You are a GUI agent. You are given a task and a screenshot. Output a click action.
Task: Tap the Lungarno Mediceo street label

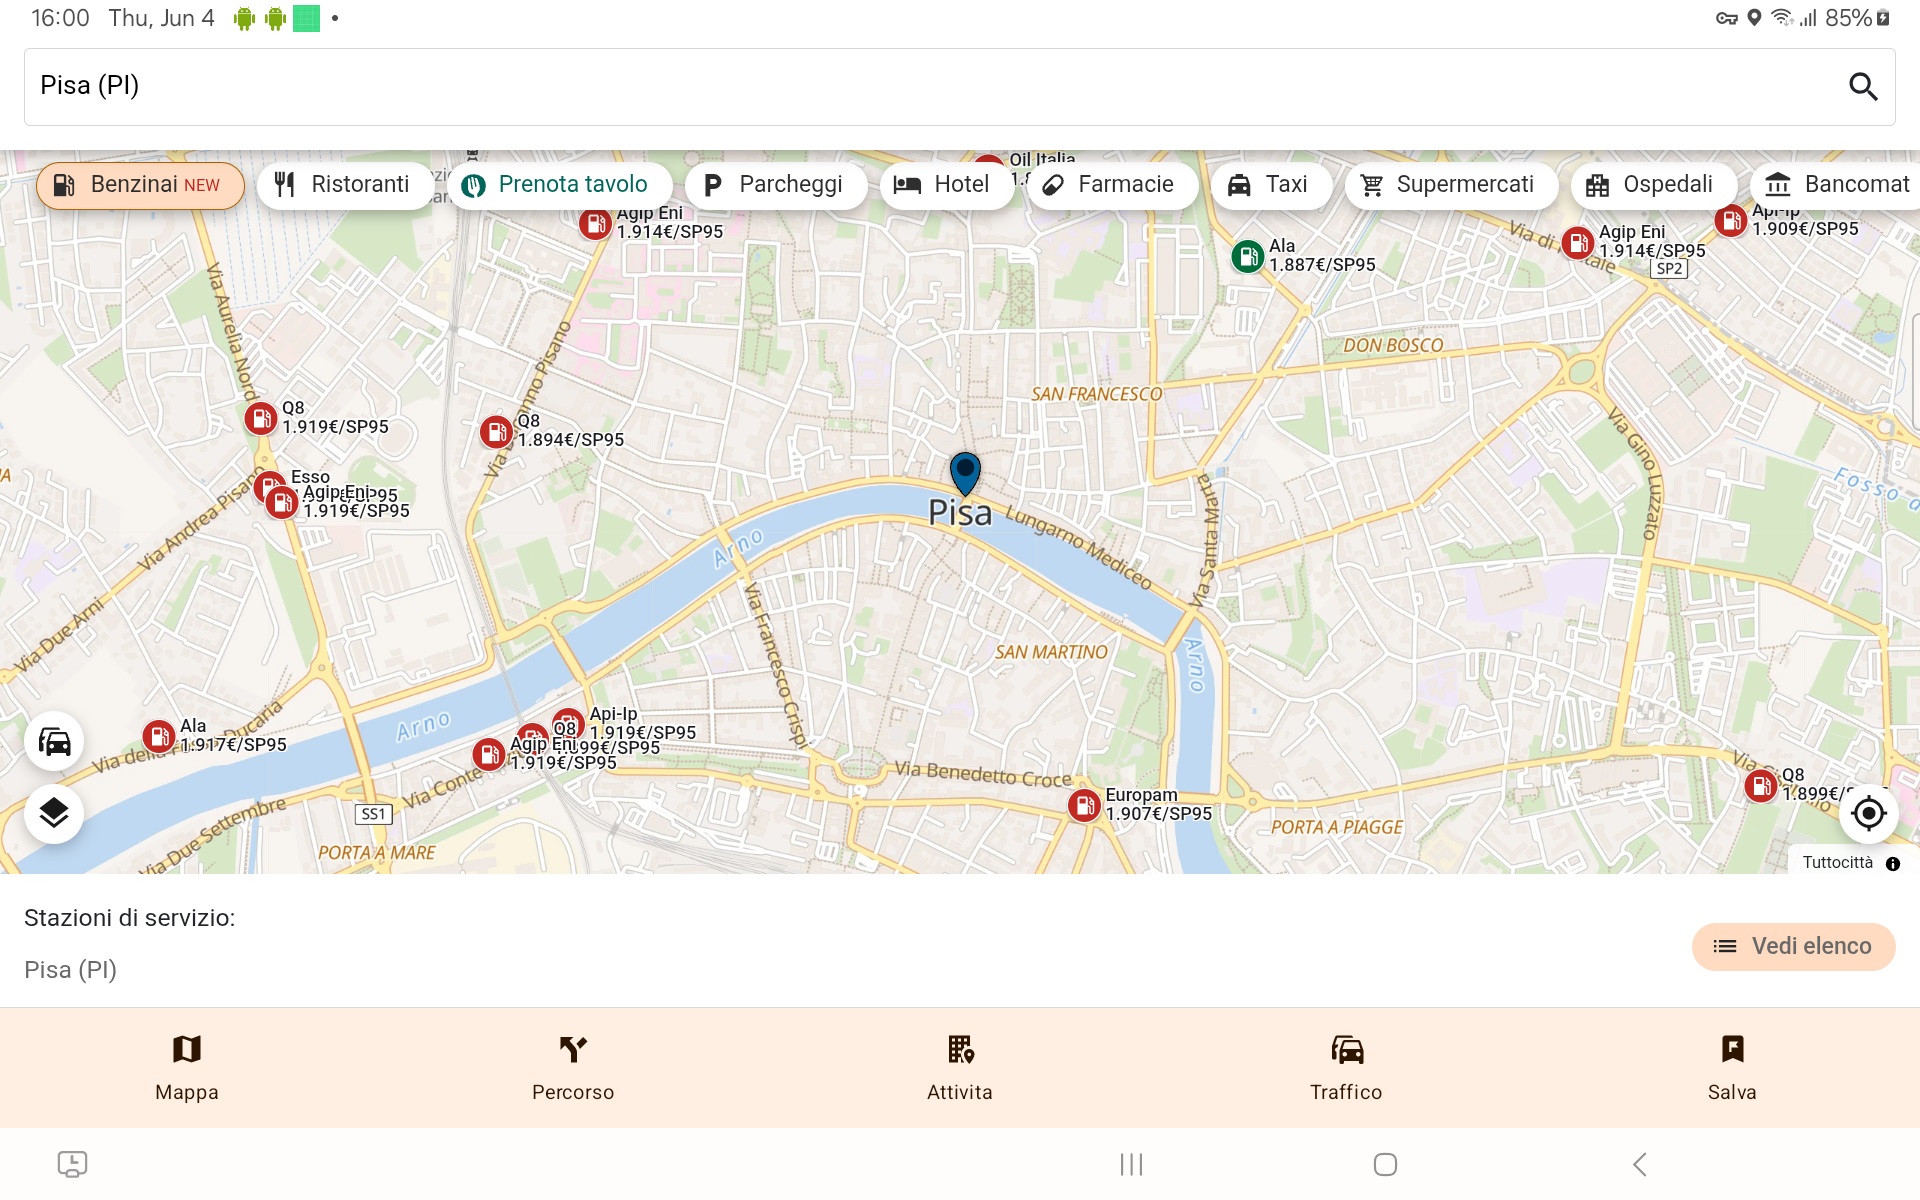(1078, 547)
